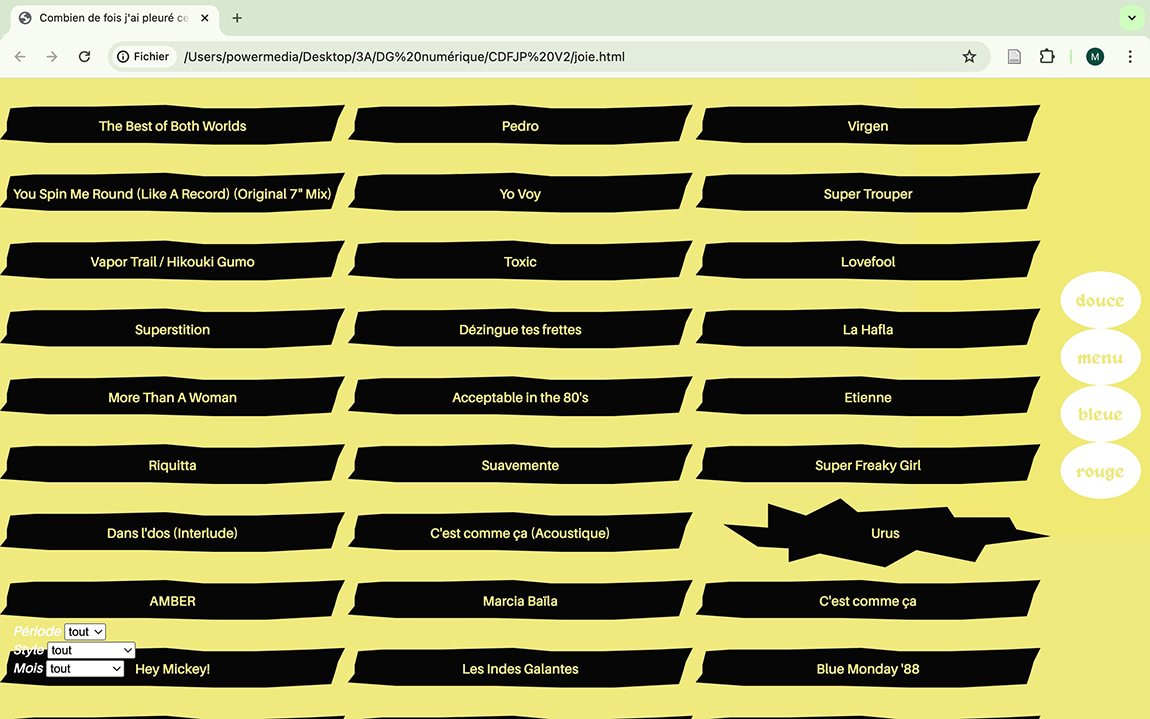Open La Hafla song banner
The image size is (1150, 719).
(868, 329)
